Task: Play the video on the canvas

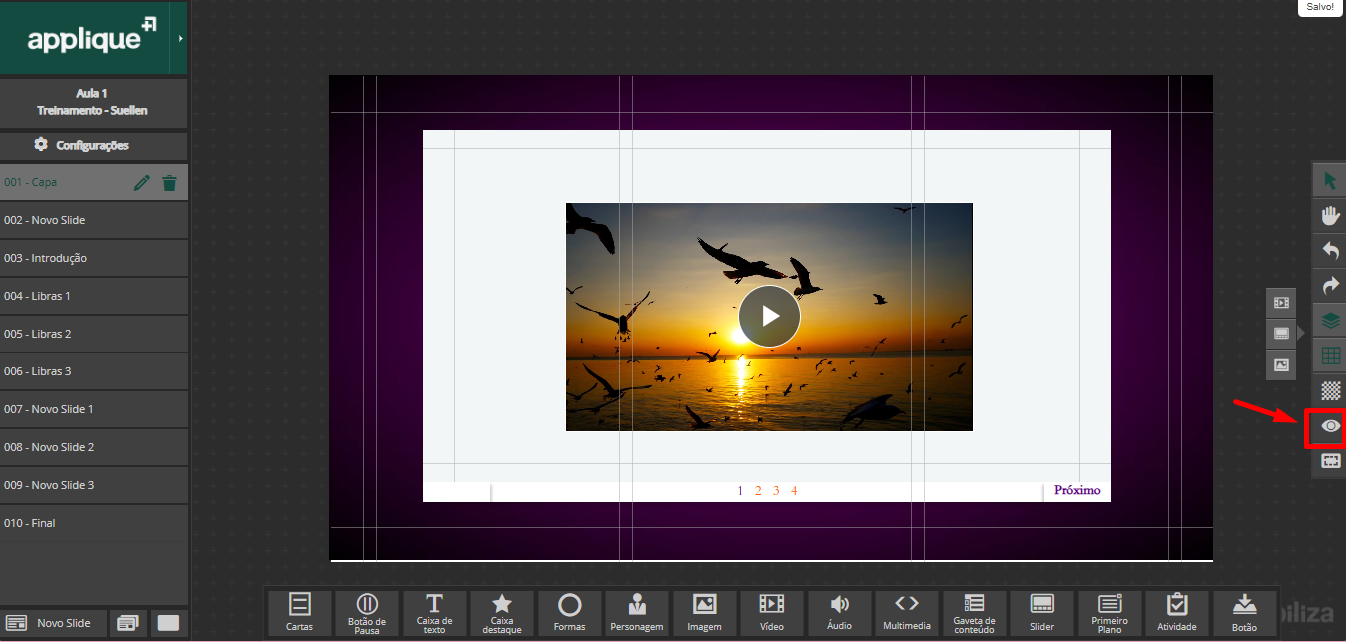Action: coord(769,316)
